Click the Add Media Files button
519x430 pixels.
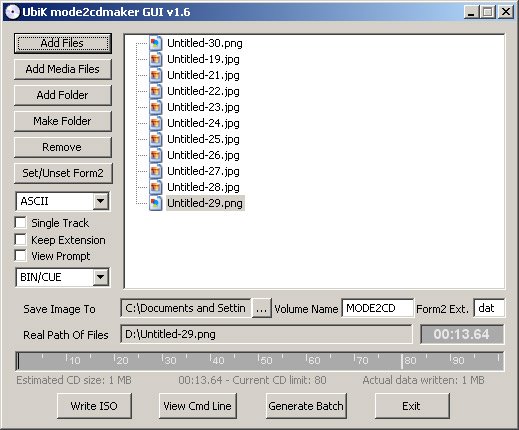[63, 69]
